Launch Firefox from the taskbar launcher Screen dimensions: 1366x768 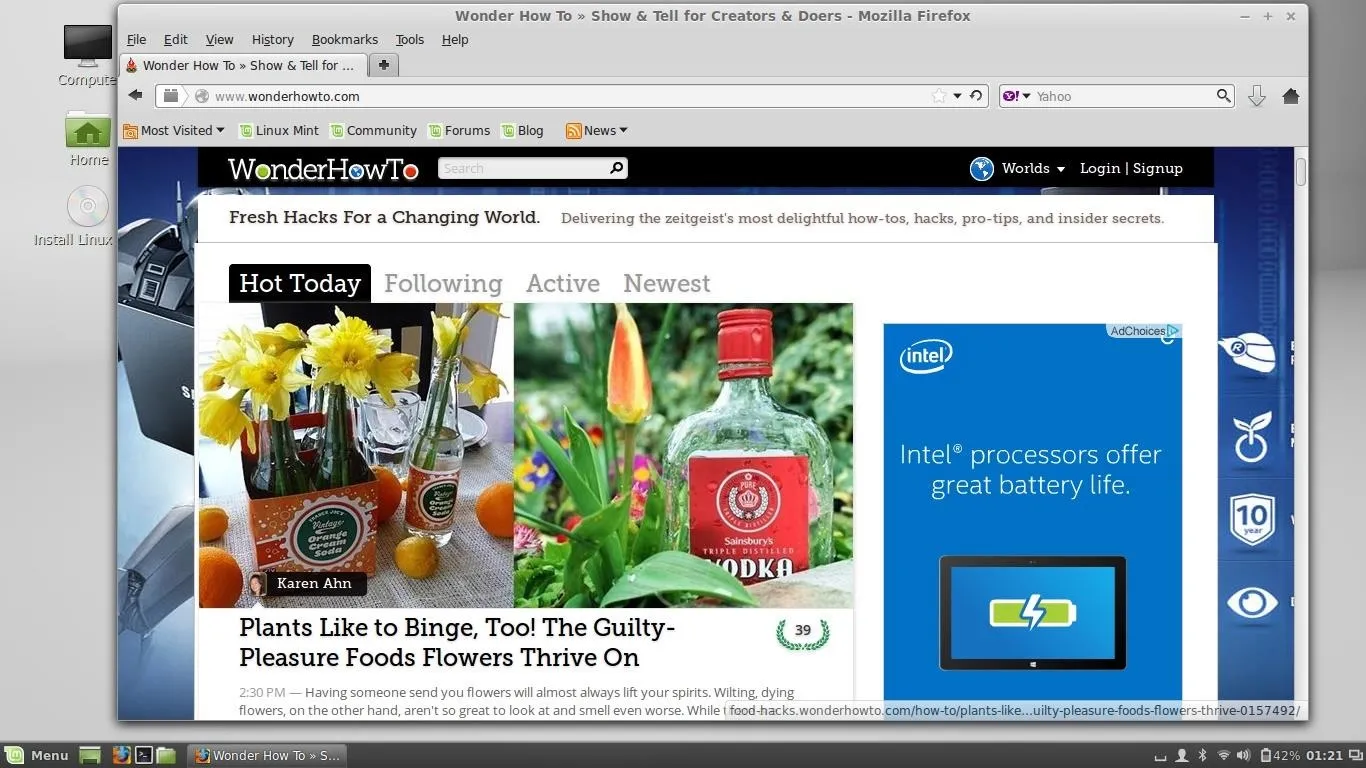tap(121, 755)
